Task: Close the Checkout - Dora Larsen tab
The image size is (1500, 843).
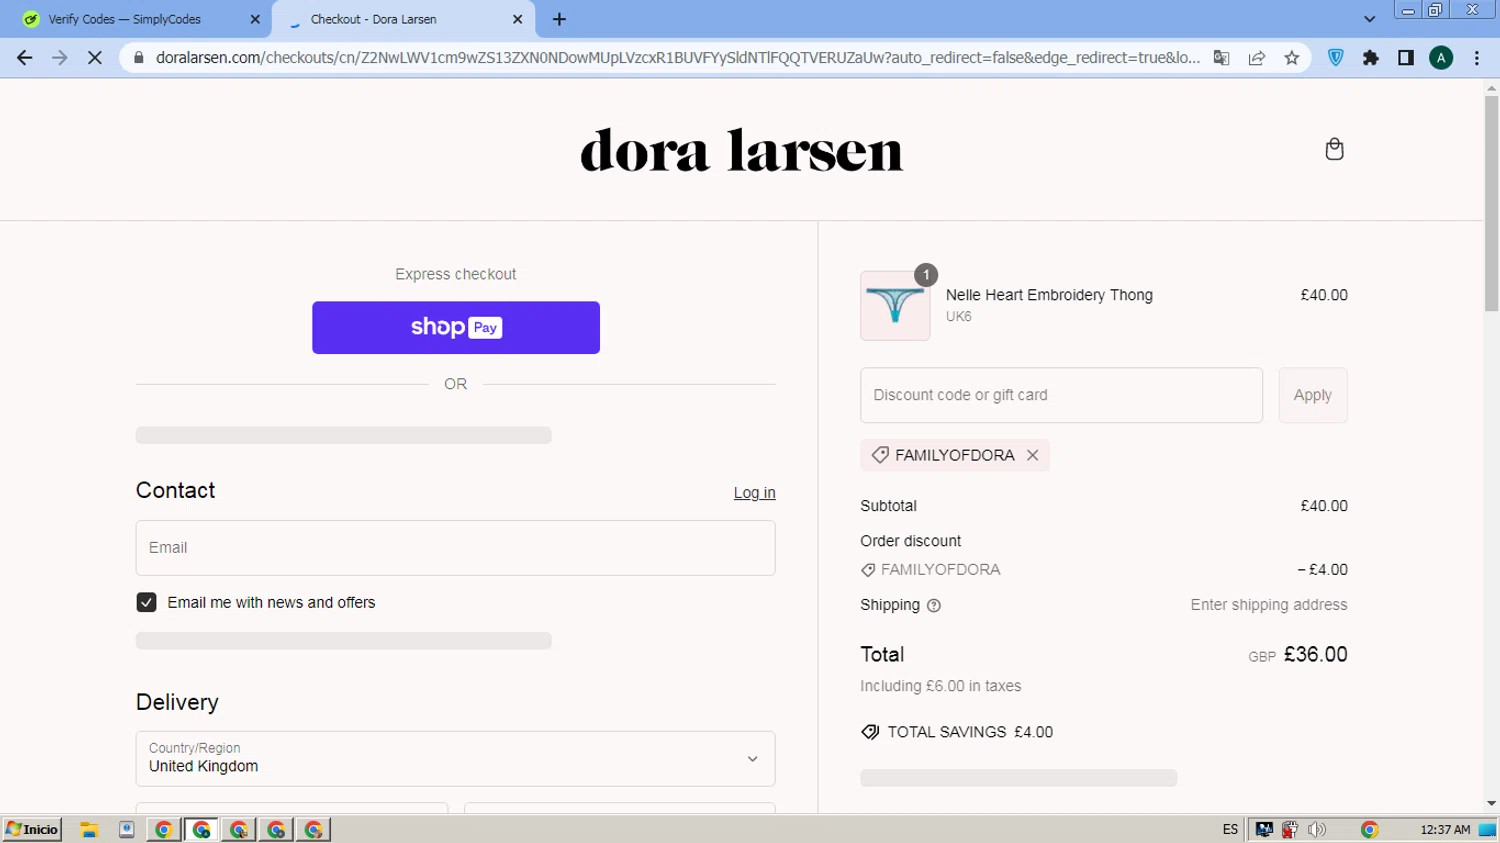Action: [x=518, y=19]
